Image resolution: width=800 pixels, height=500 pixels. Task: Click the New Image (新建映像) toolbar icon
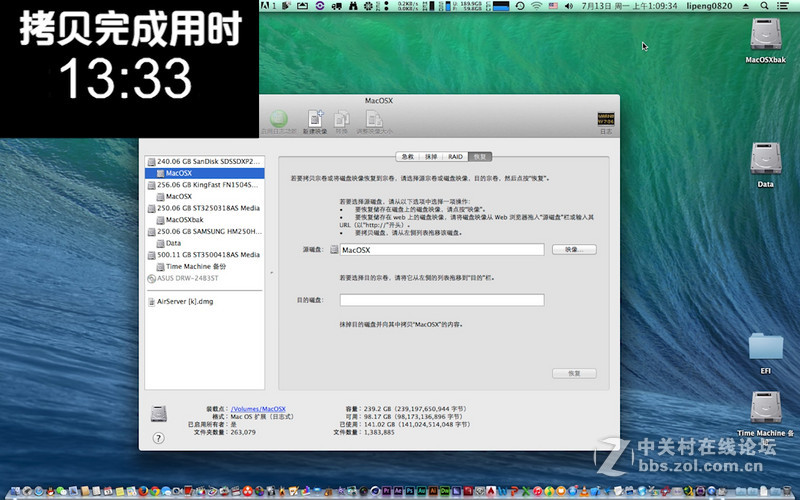pyautogui.click(x=315, y=120)
